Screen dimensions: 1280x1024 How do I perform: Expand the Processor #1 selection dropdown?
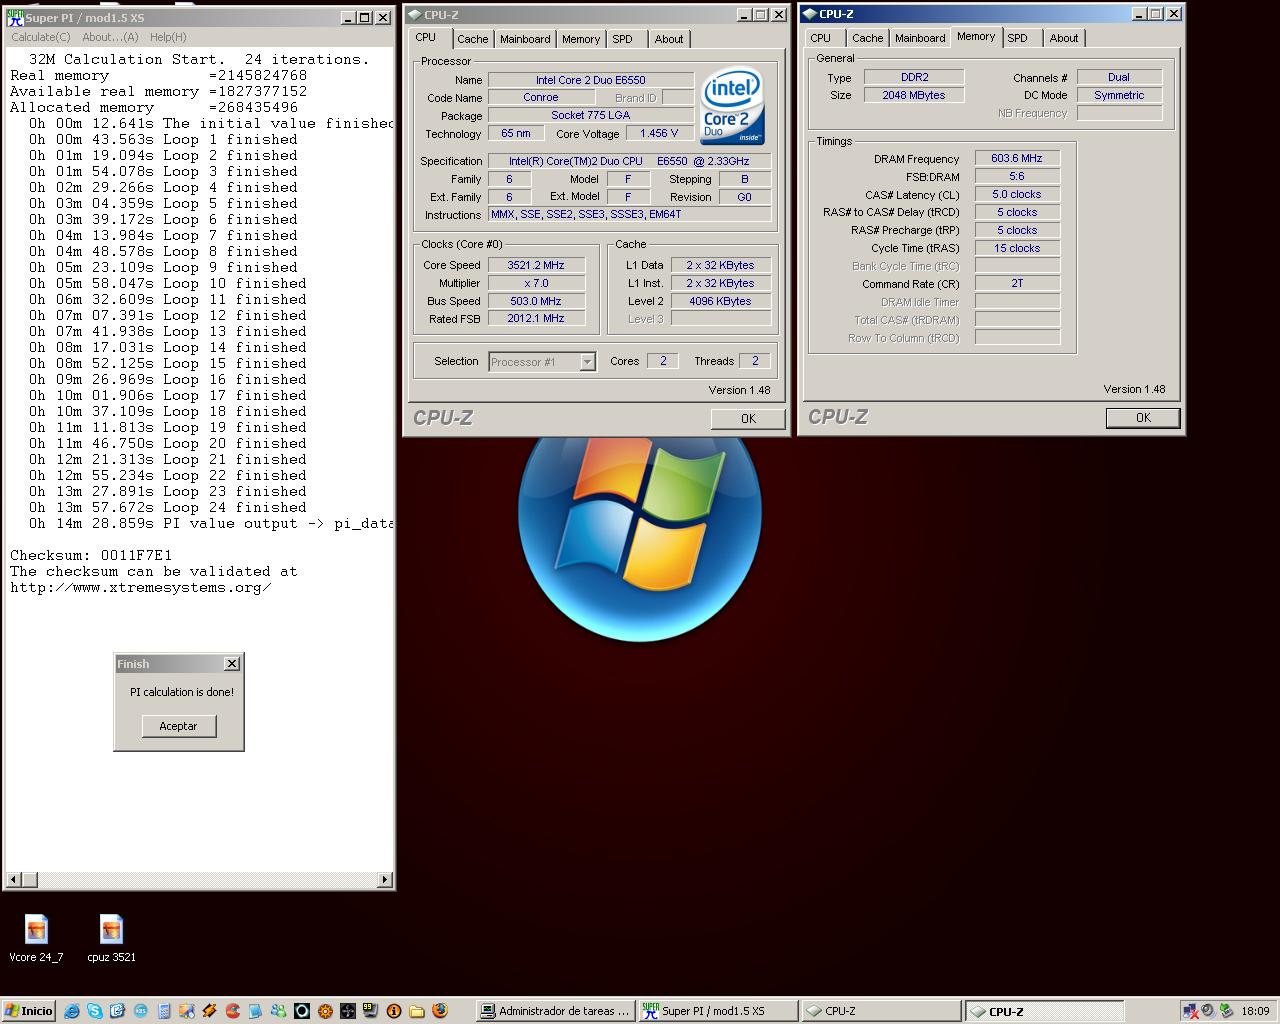tap(587, 362)
